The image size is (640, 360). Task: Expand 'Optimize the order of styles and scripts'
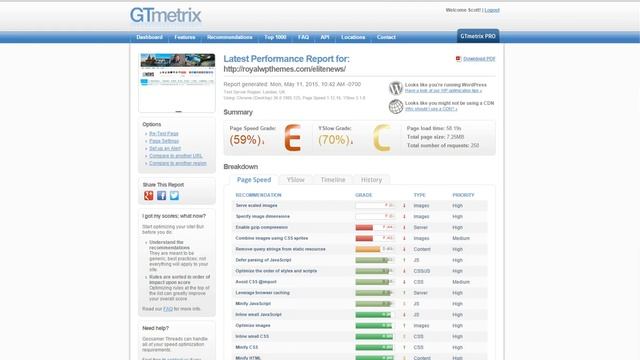276,271
